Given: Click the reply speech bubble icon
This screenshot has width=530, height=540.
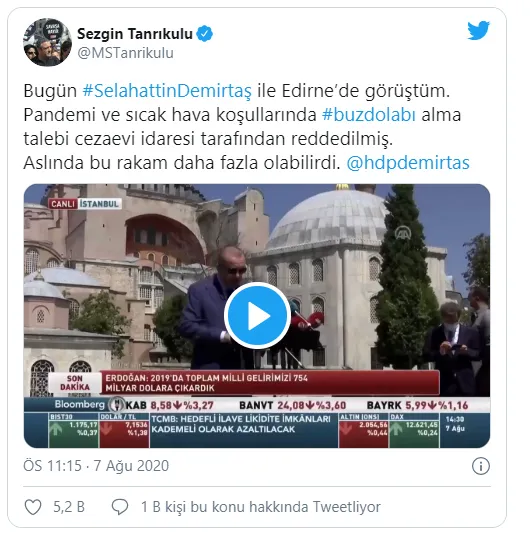Looking at the screenshot, I should [120, 507].
